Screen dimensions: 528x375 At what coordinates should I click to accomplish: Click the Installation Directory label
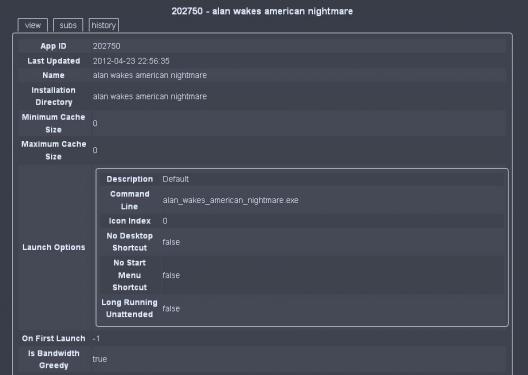[x=54, y=96]
